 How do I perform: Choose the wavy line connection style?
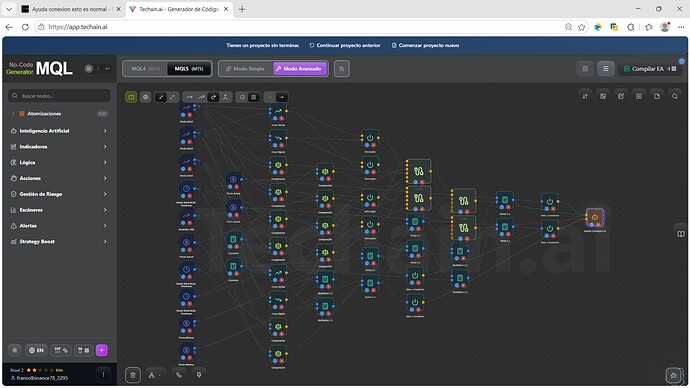[x=202, y=97]
